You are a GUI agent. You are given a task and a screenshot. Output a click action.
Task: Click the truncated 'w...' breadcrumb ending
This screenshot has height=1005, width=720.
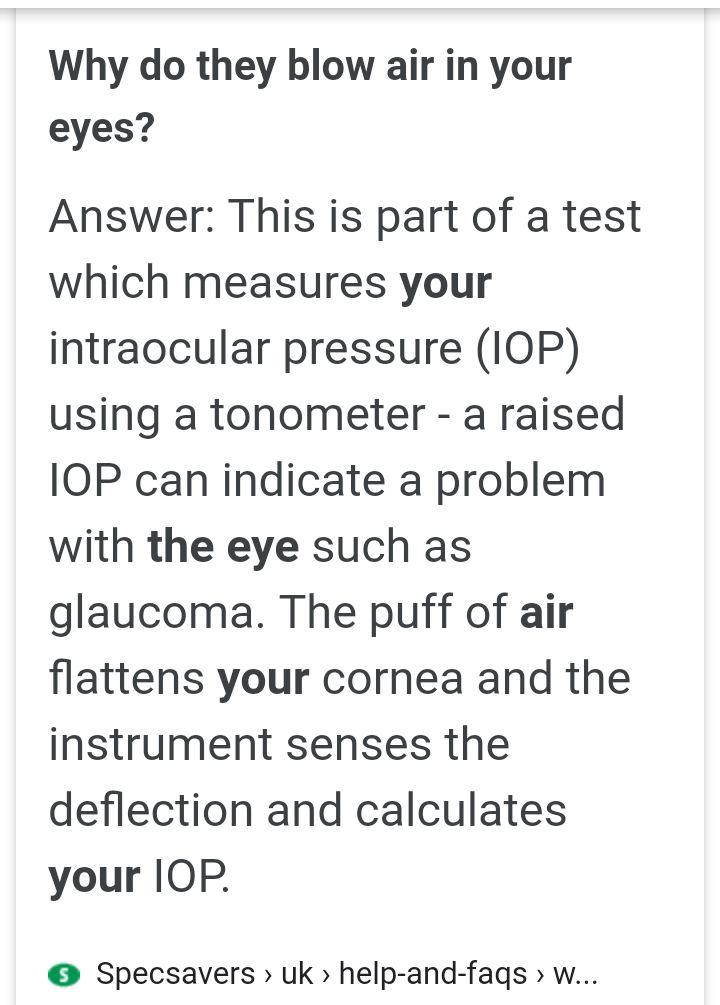pyautogui.click(x=575, y=976)
